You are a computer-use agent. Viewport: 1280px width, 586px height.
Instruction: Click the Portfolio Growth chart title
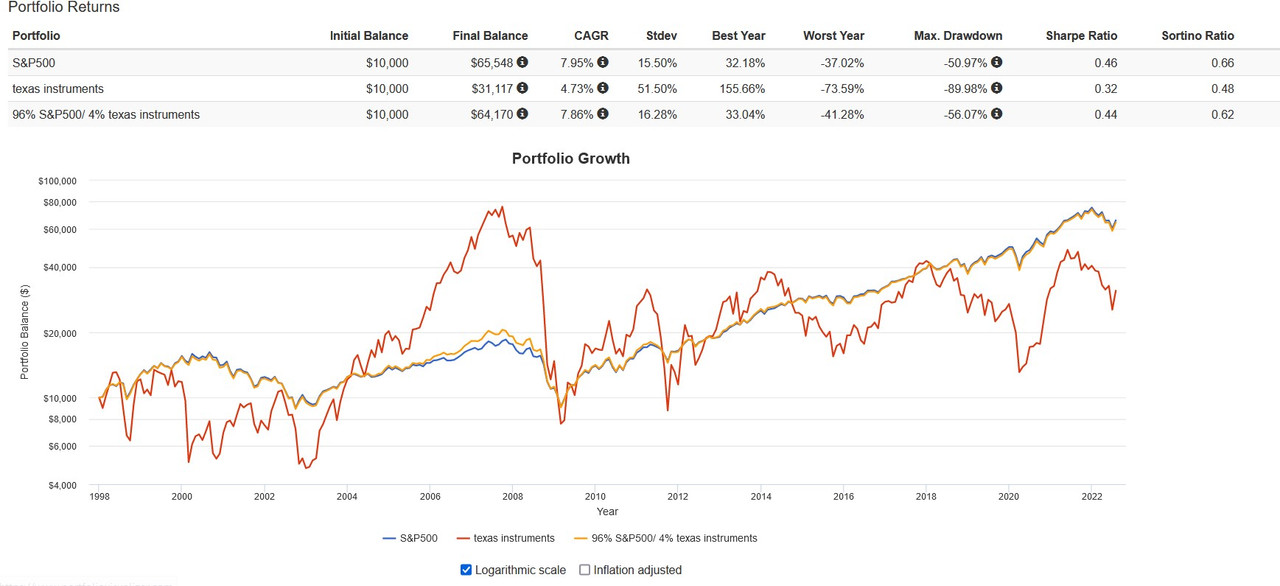(x=571, y=158)
